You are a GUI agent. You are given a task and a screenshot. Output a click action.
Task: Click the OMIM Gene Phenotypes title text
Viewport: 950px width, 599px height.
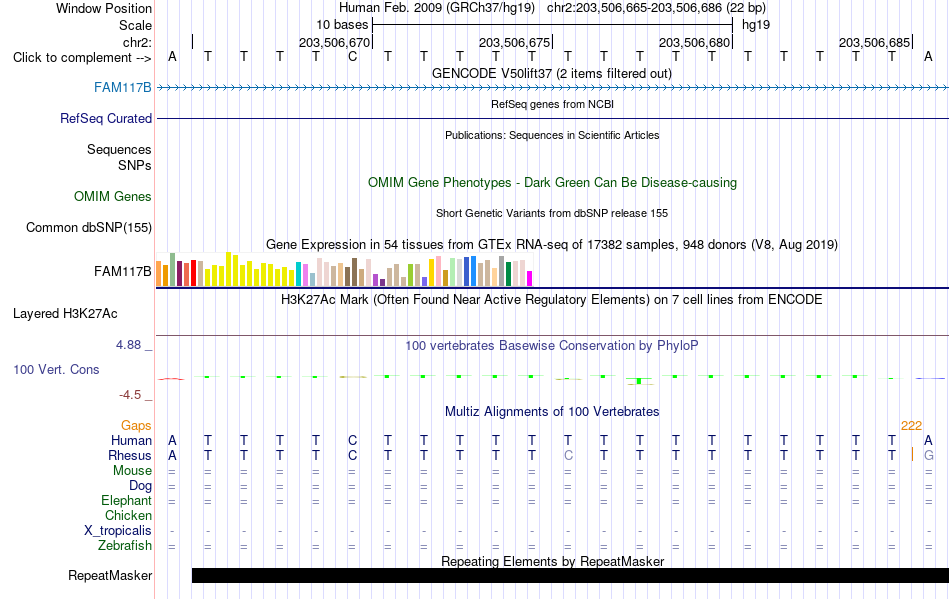(x=552, y=183)
